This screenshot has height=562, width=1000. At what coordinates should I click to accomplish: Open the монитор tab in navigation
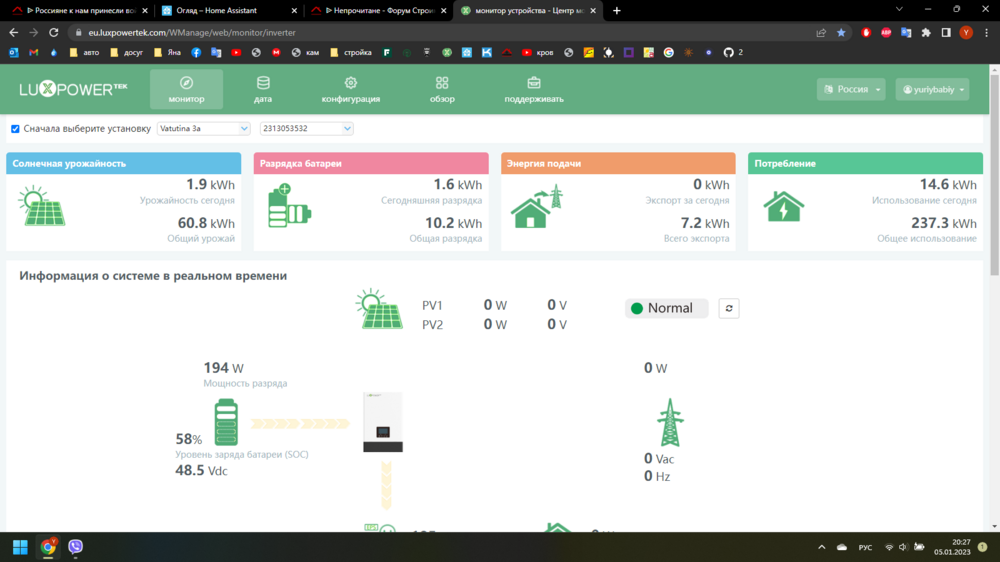[186, 89]
